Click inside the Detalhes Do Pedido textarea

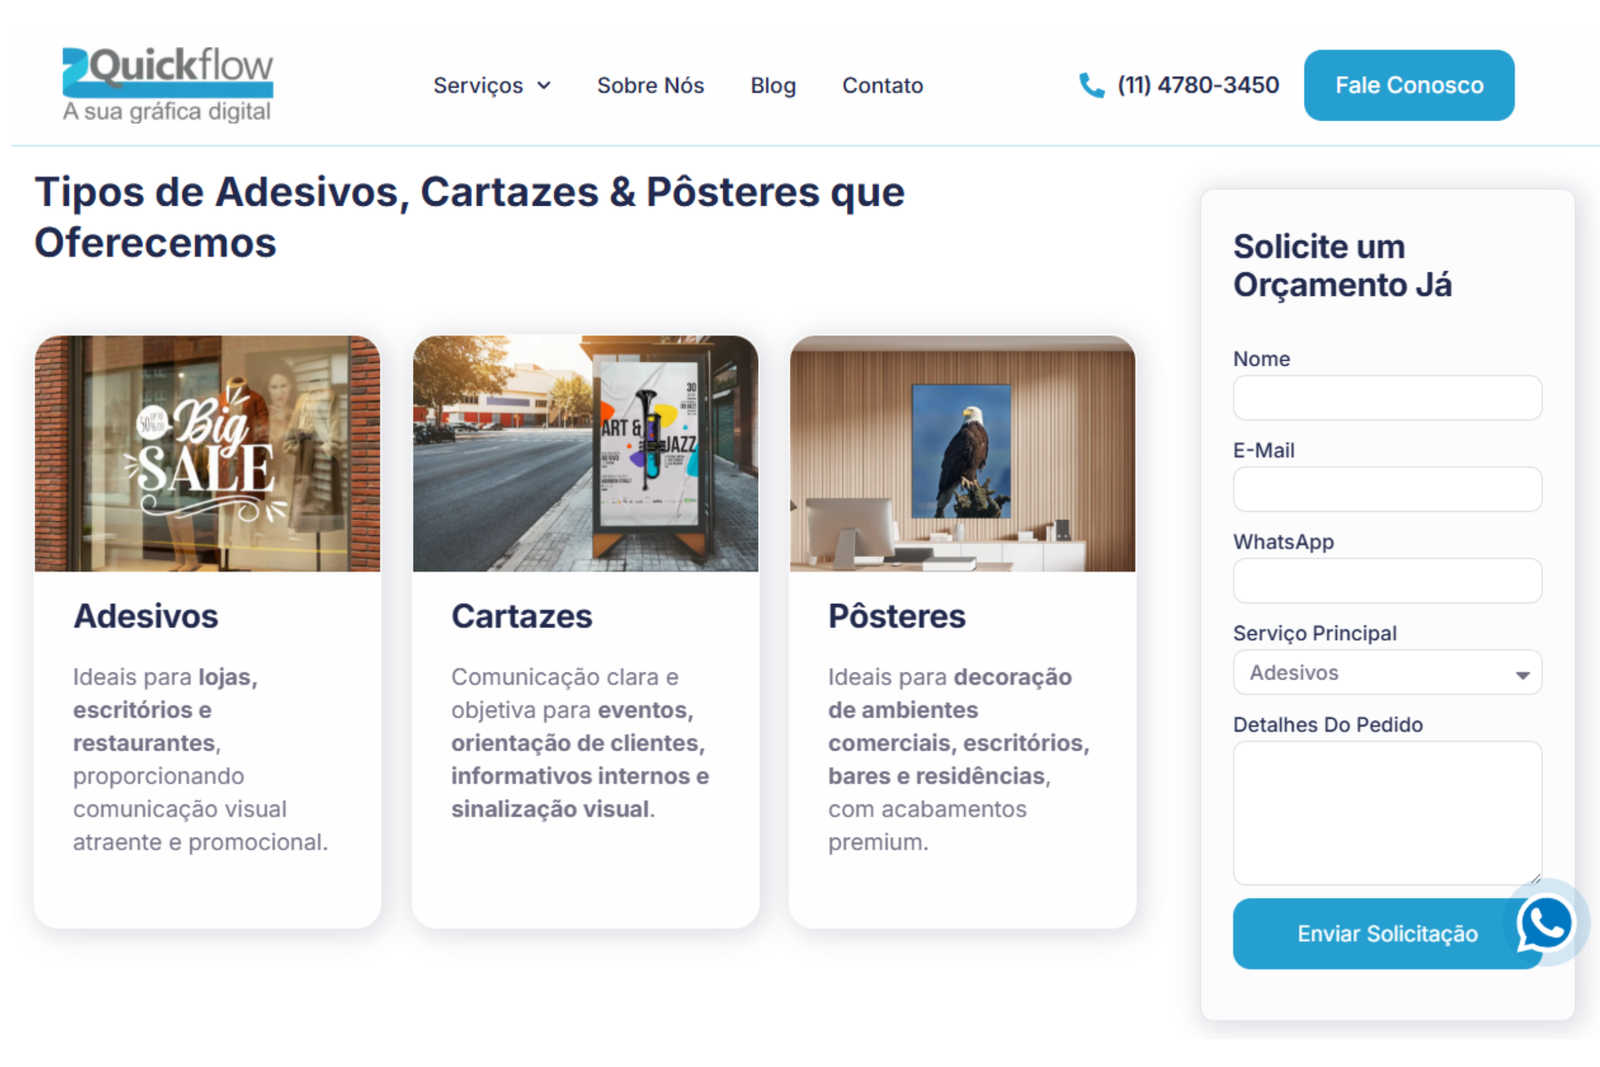coord(1387,812)
